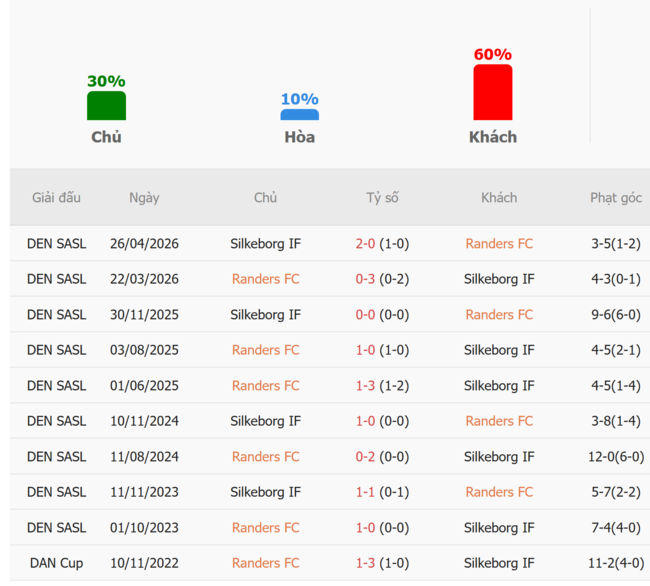Image resolution: width=650 pixels, height=586 pixels.
Task: Click Randers FC in the 11/11/2023 row
Action: [499, 492]
